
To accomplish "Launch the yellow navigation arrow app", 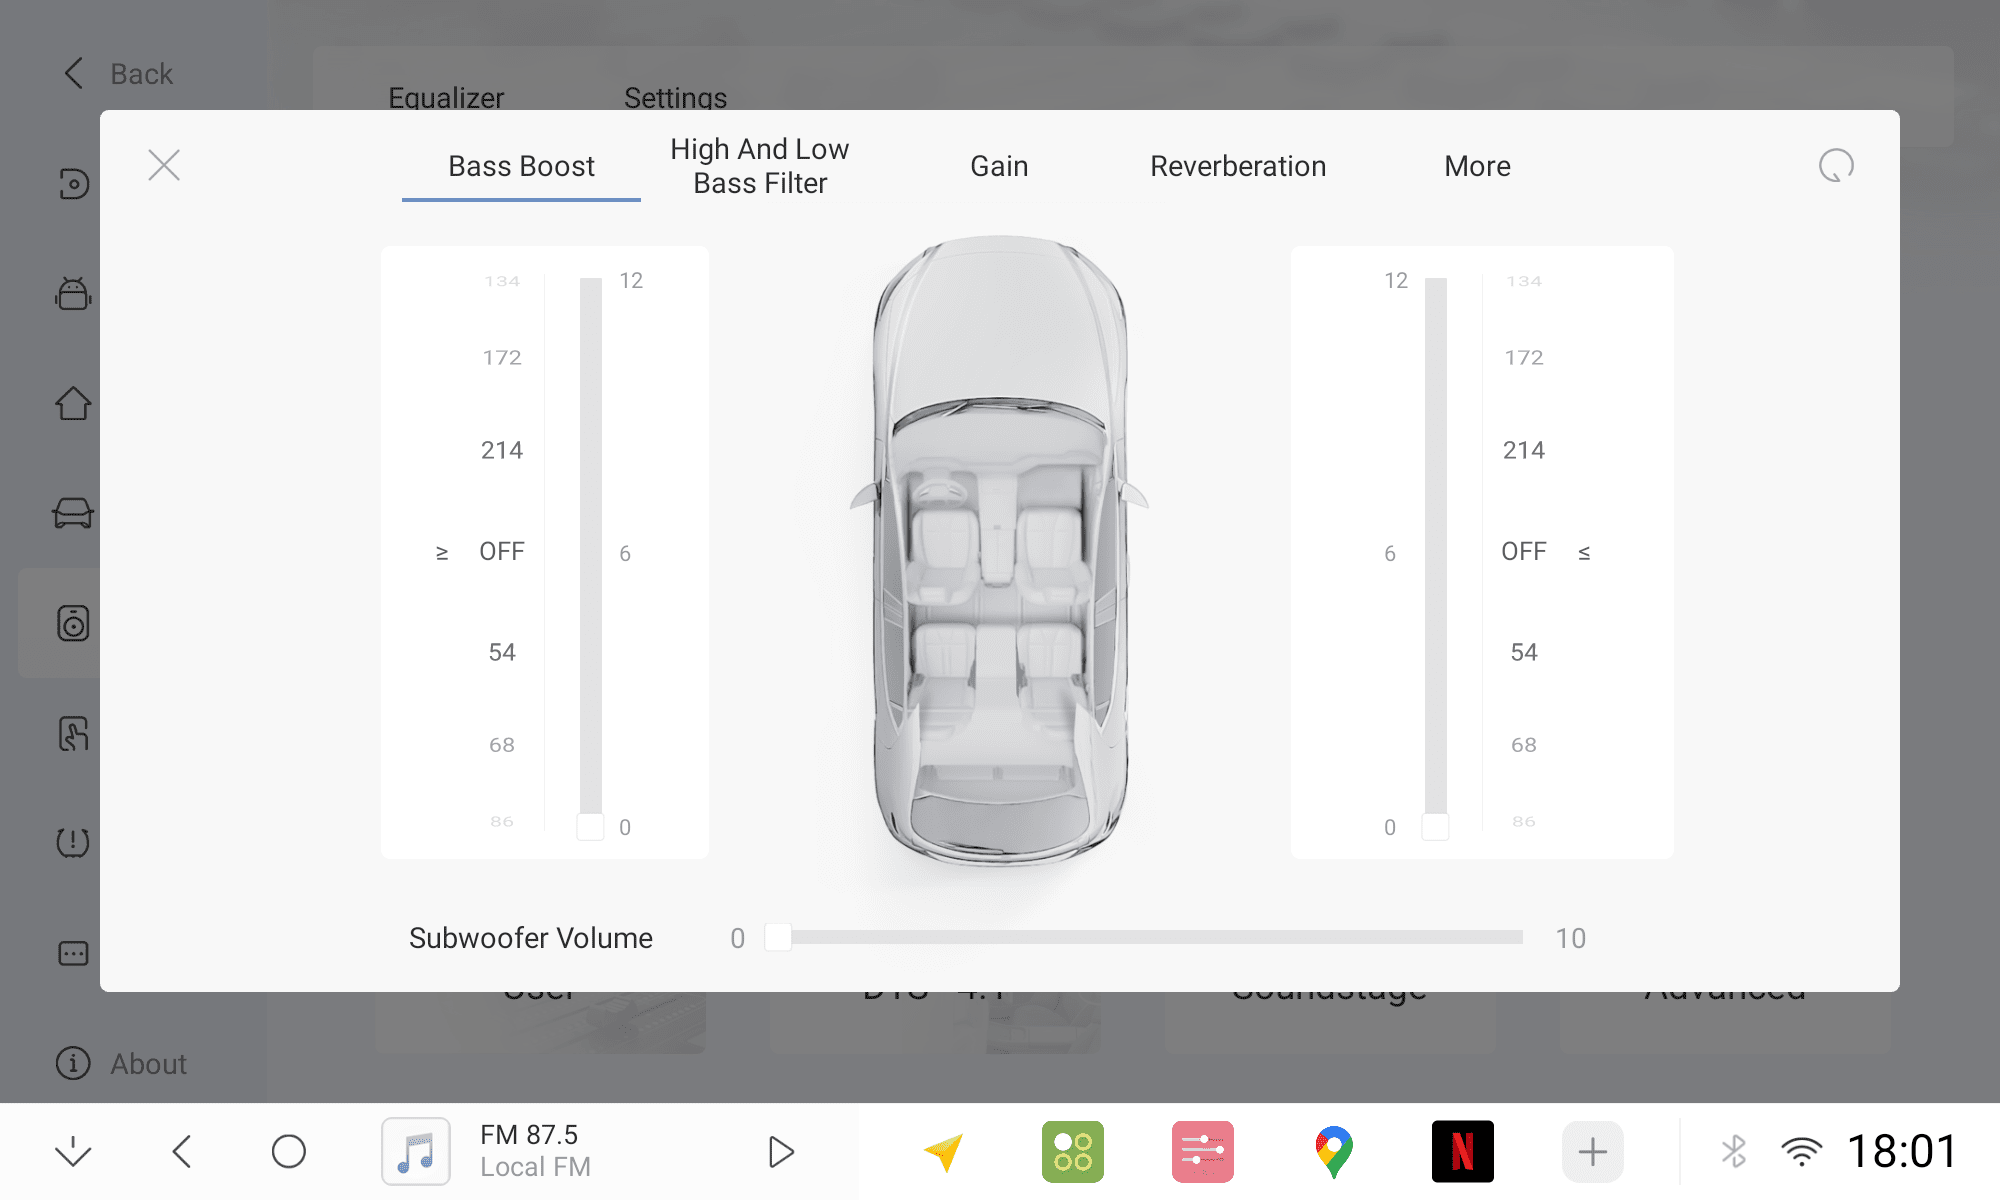I will coord(943,1151).
